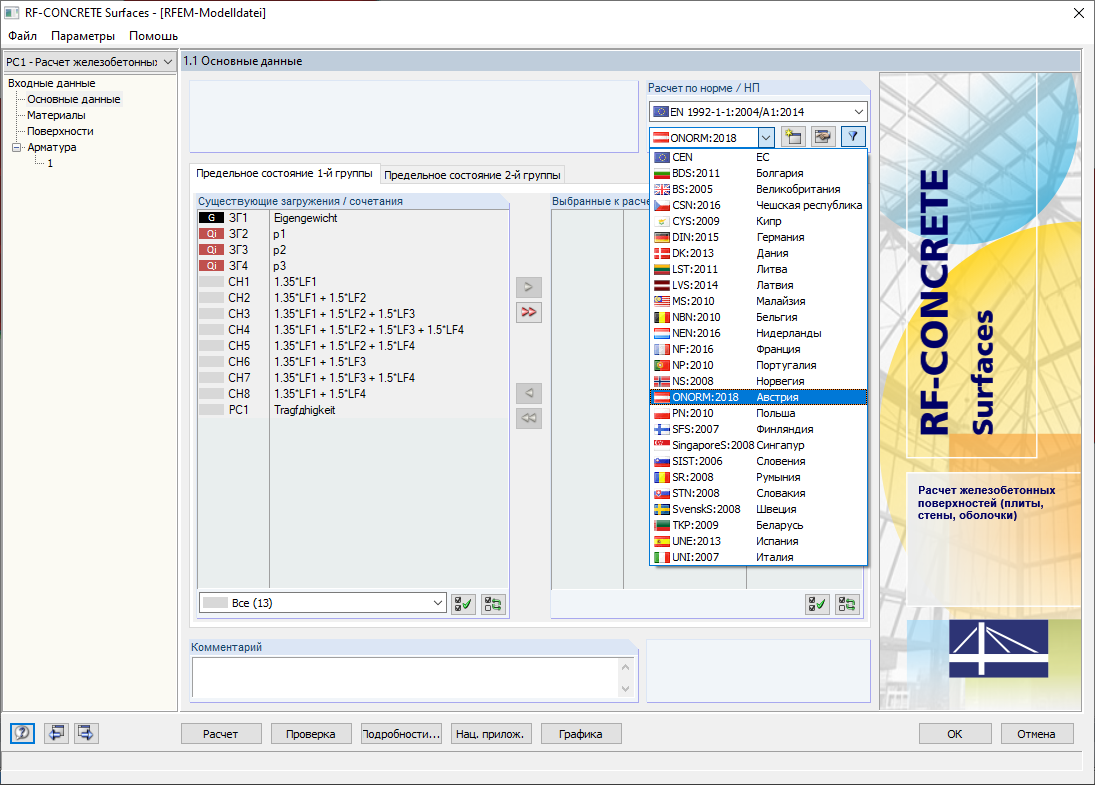Collapse the Арматура tree node
This screenshot has height=785, width=1095.
click(16, 147)
